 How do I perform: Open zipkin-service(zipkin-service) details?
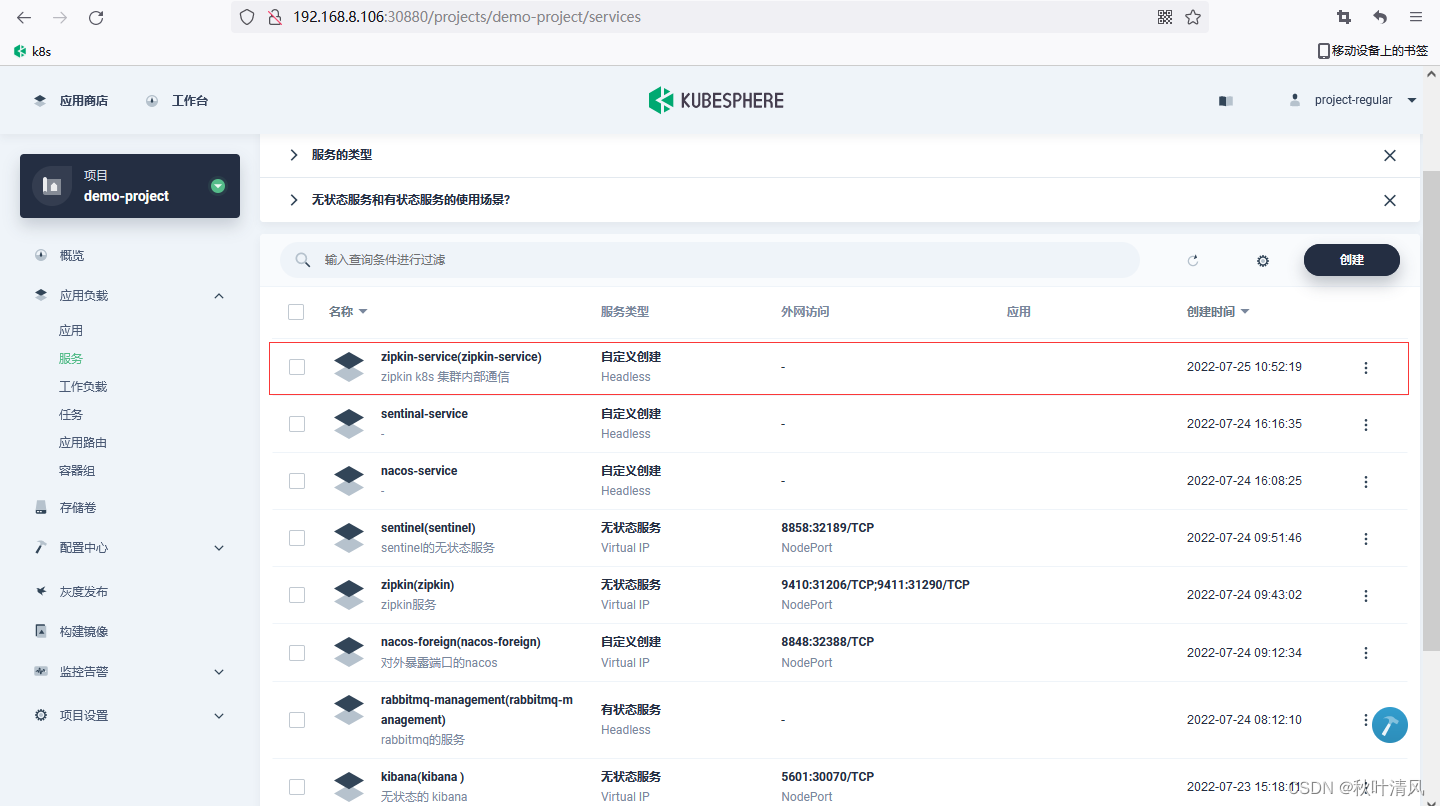point(461,357)
